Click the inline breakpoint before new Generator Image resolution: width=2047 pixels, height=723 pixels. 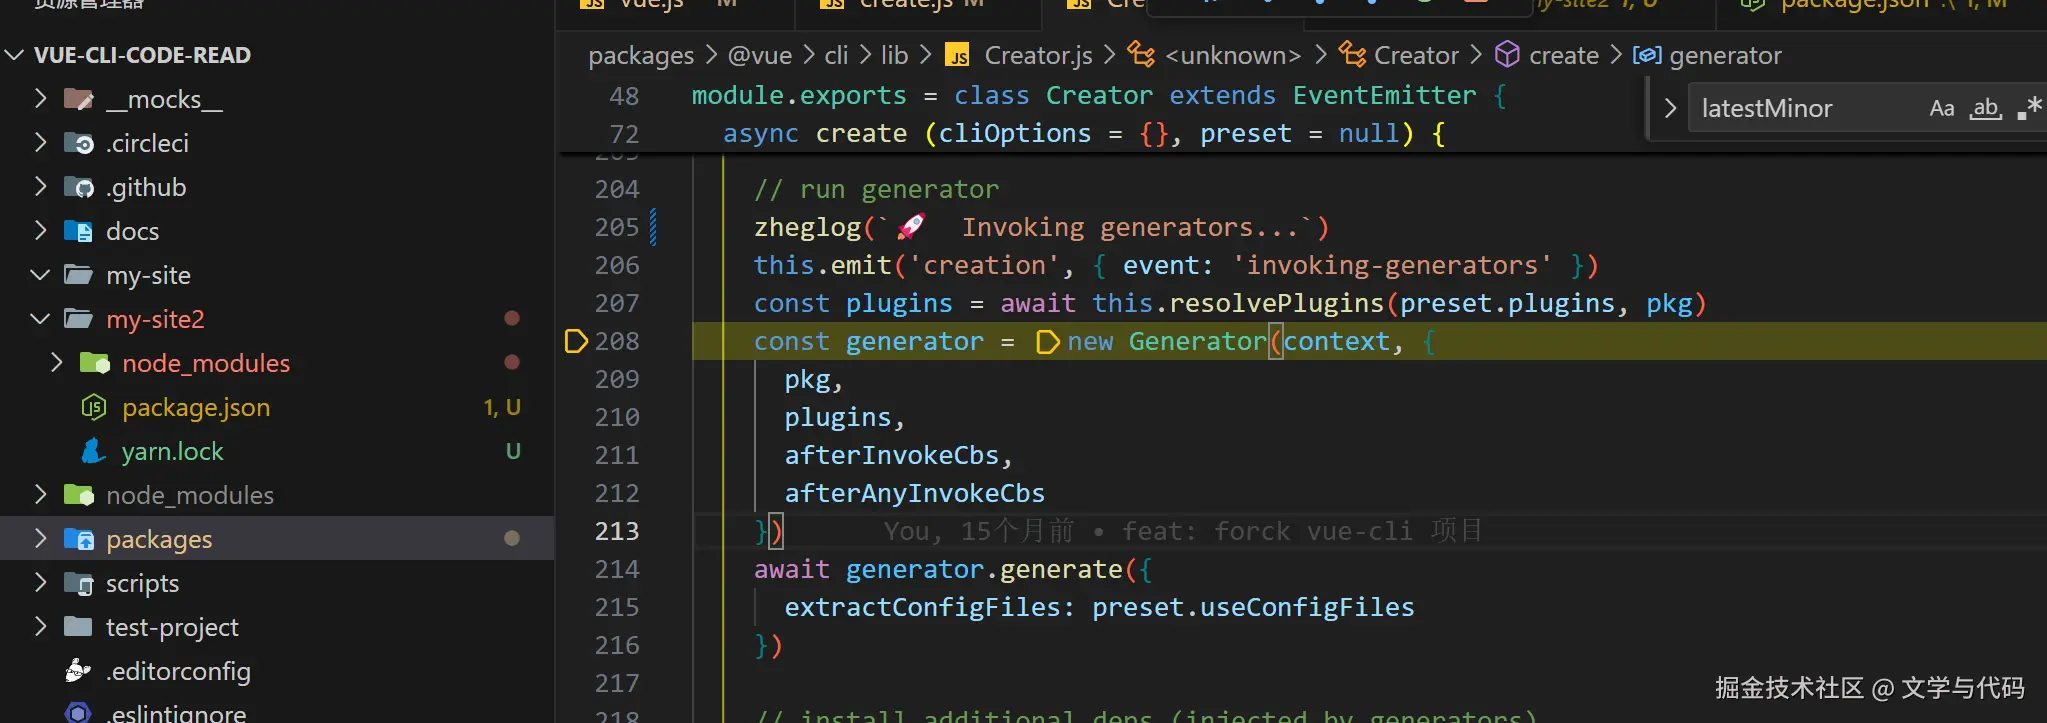tap(1047, 342)
